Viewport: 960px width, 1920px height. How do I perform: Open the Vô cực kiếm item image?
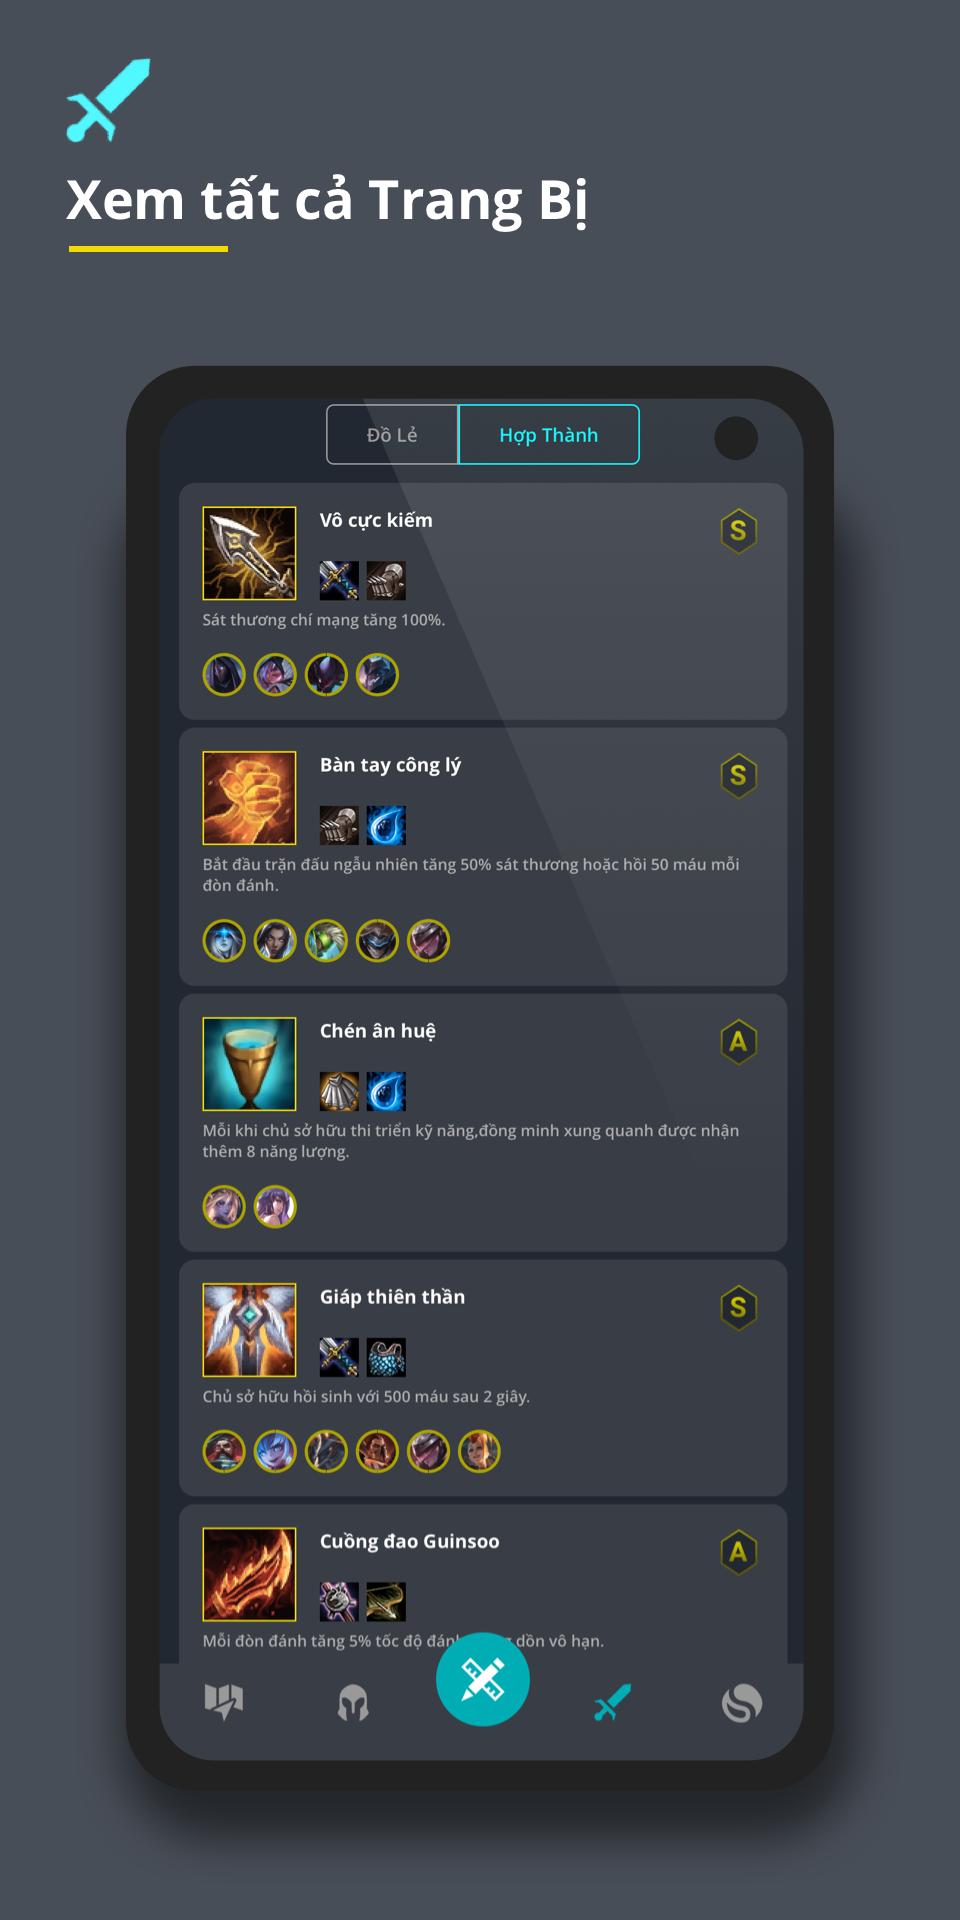tap(249, 553)
